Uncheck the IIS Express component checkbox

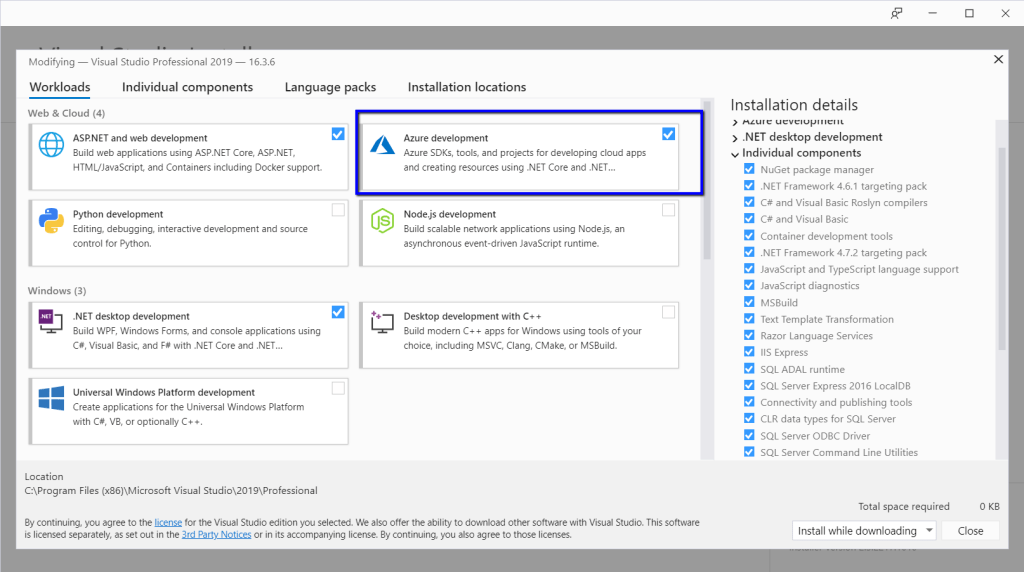(749, 352)
